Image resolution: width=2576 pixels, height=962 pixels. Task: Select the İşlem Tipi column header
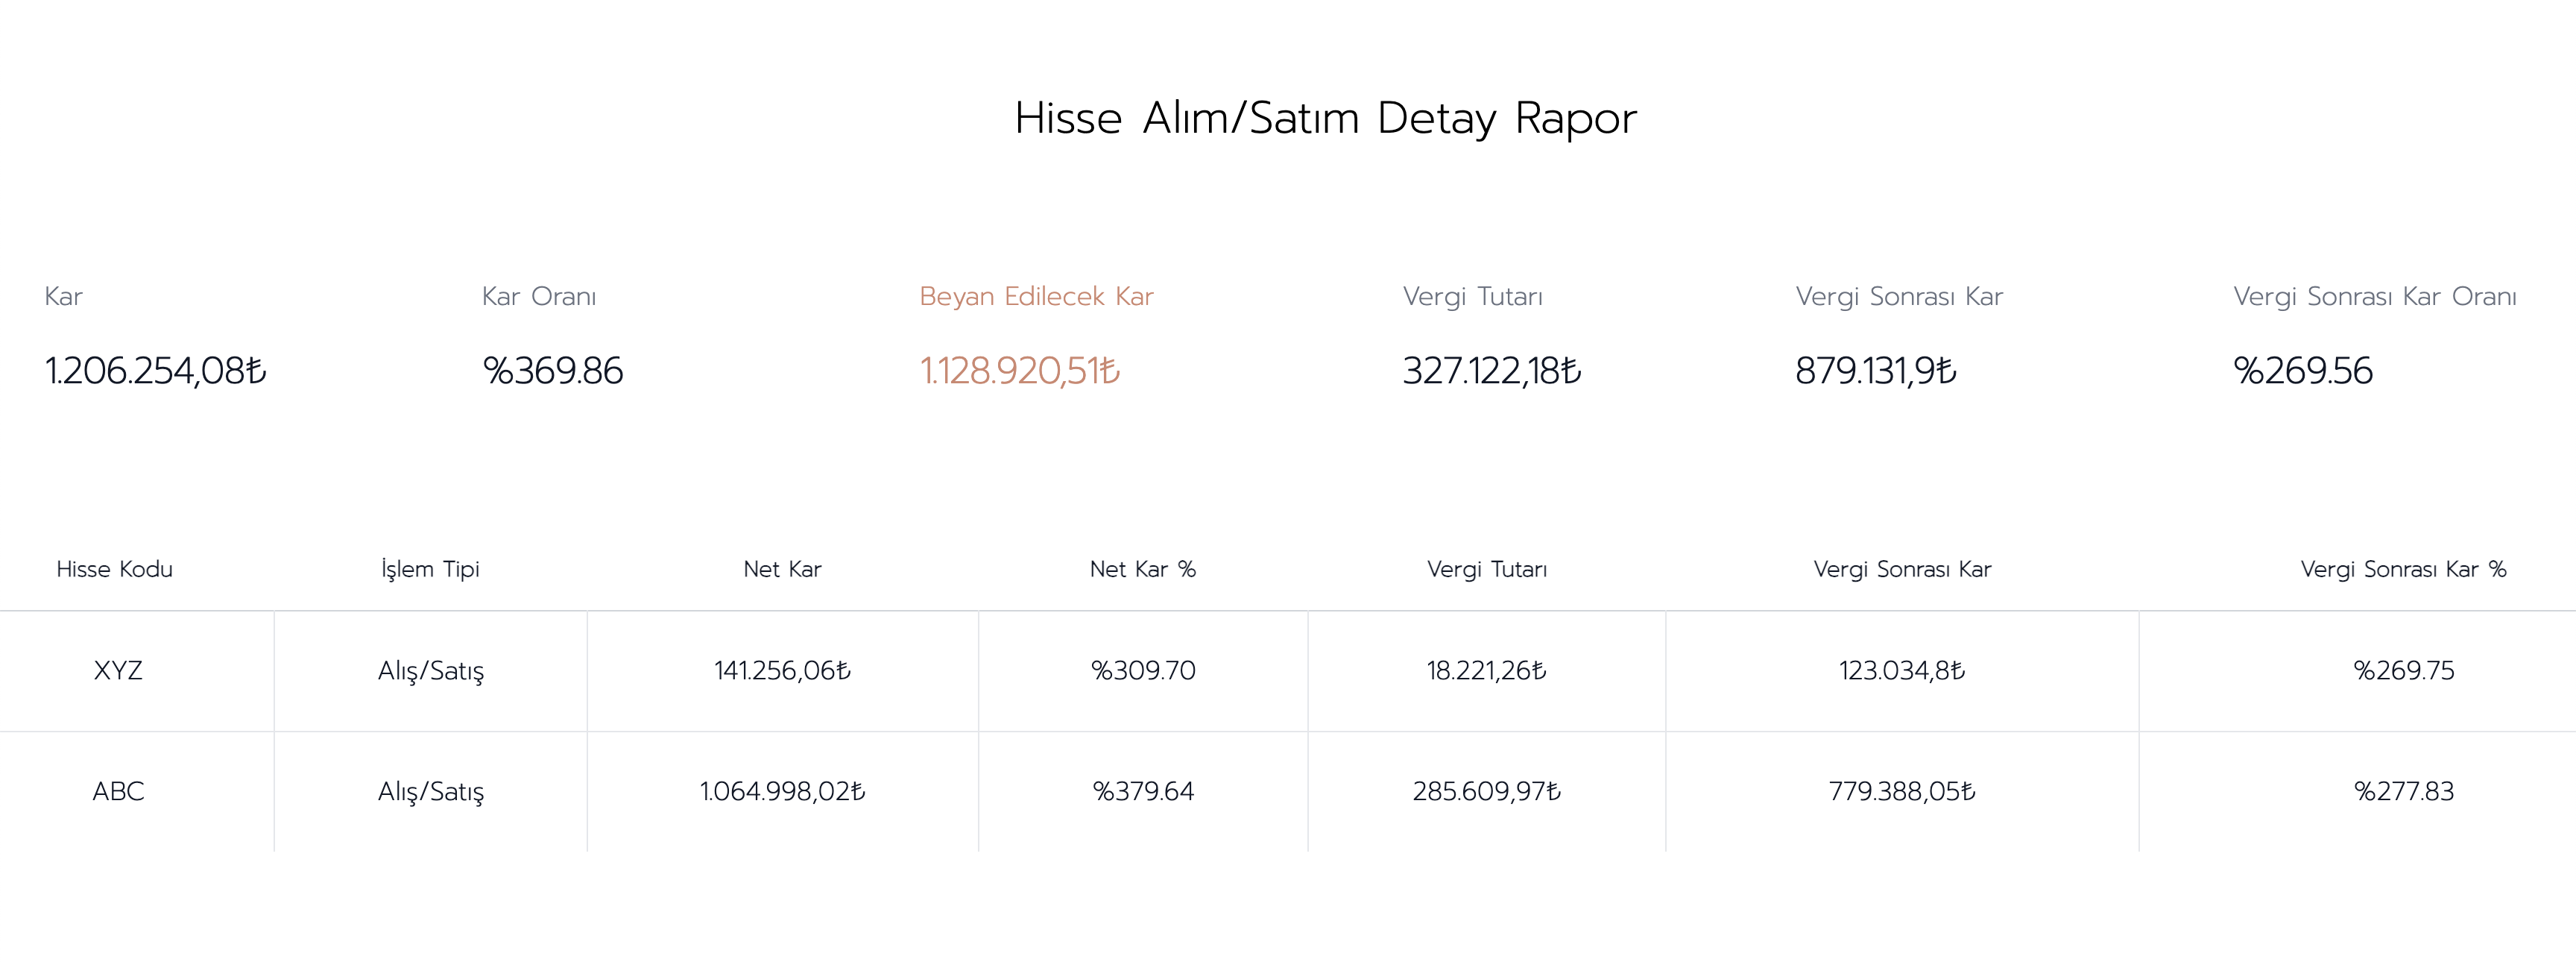430,569
